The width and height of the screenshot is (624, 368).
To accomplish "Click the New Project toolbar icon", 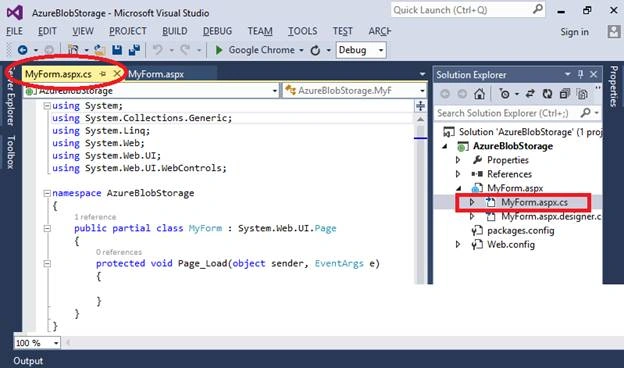I will pos(73,50).
